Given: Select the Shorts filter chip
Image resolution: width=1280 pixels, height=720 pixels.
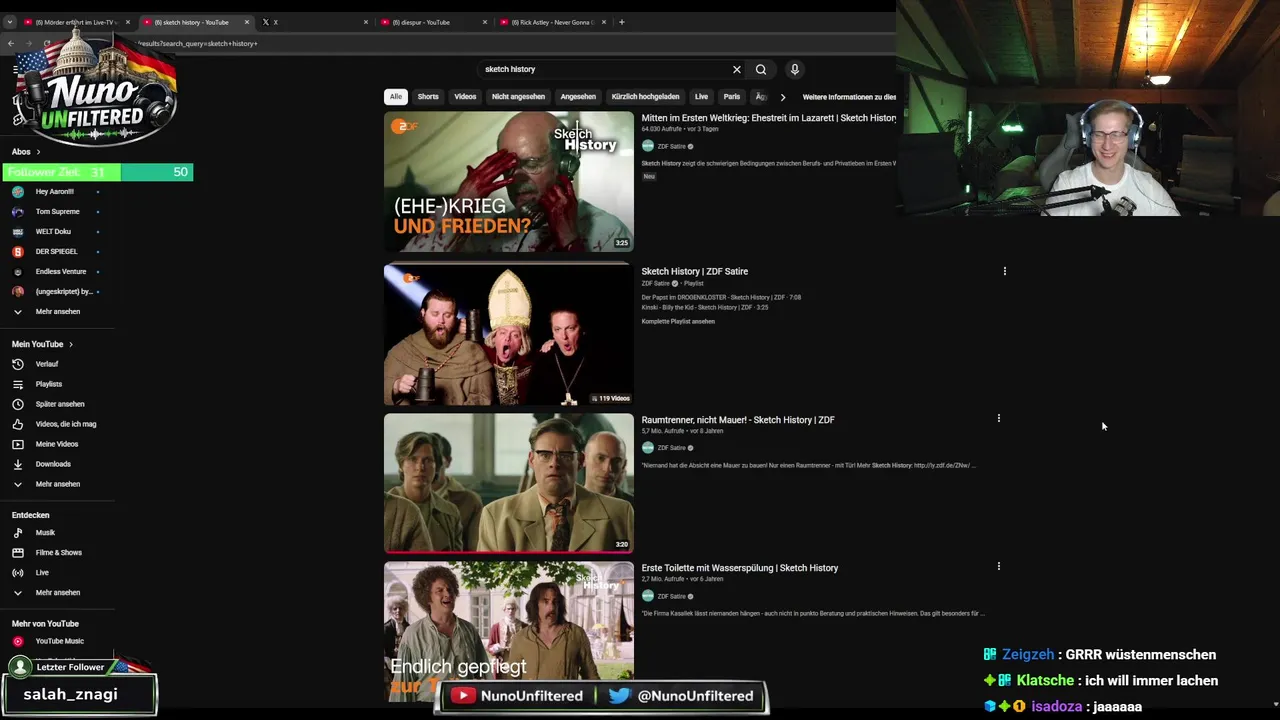Looking at the screenshot, I should pos(428,97).
